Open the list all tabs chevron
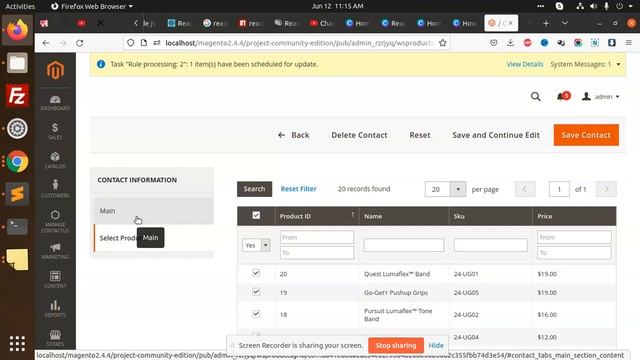The height and width of the screenshot is (360, 640). tap(565, 23)
